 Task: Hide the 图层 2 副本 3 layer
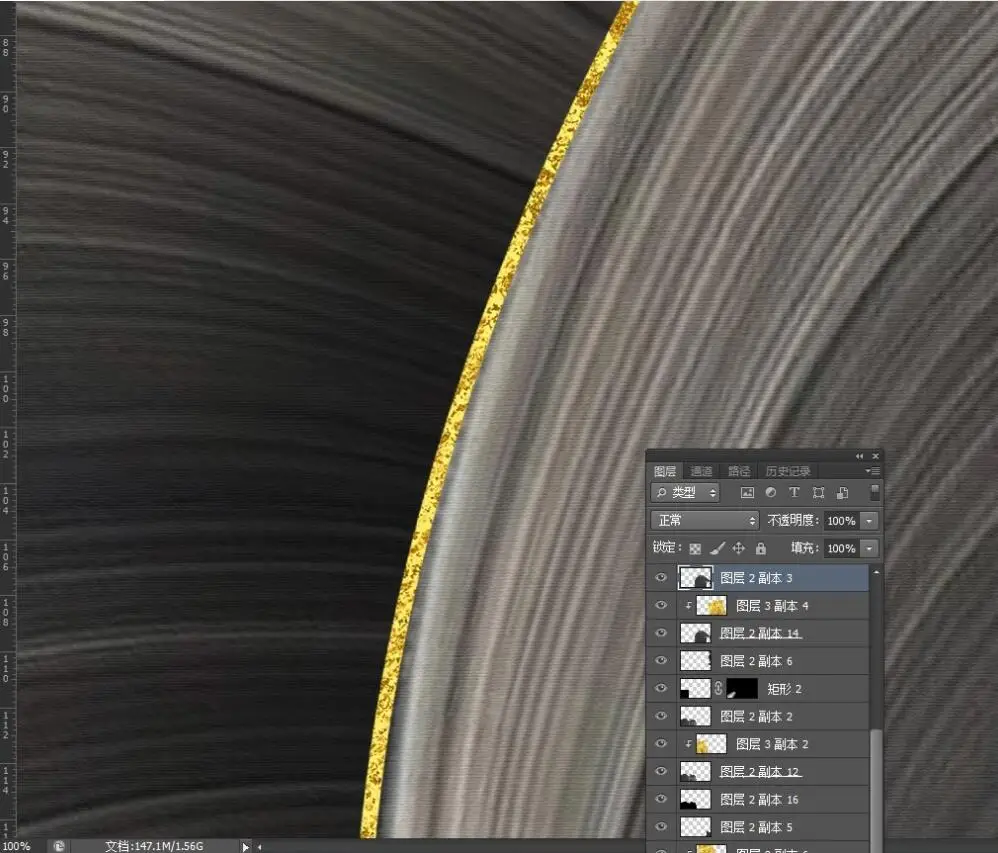pyautogui.click(x=660, y=578)
